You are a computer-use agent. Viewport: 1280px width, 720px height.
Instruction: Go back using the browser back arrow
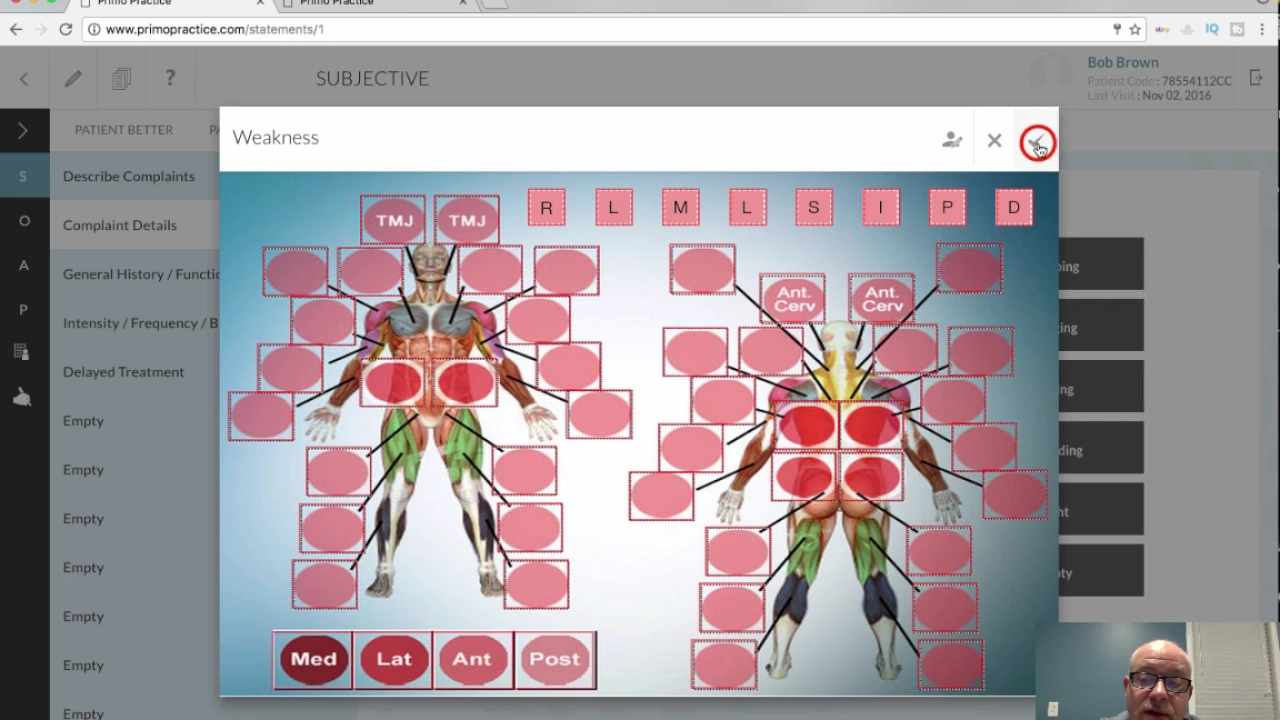pos(16,29)
